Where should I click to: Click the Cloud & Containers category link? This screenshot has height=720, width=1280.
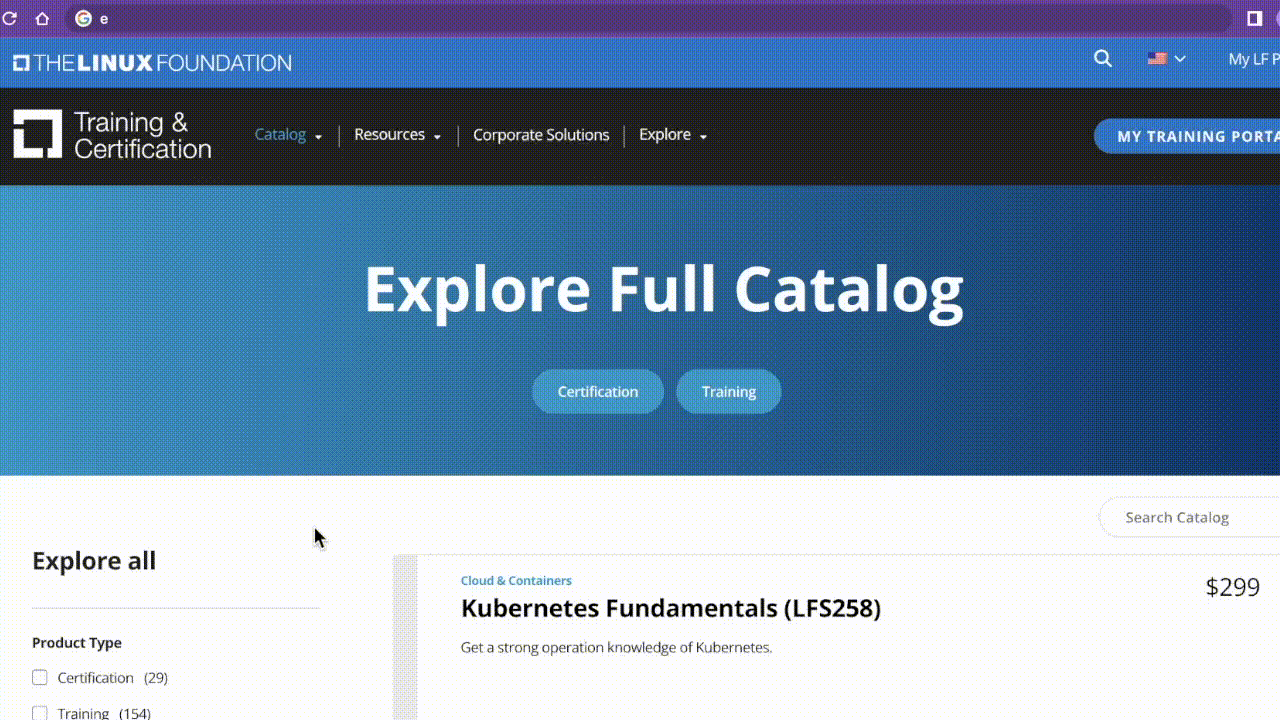coord(516,581)
